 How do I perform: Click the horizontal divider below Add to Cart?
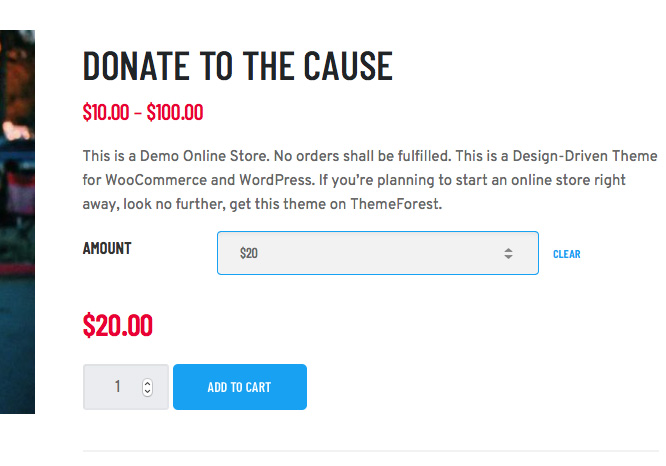tap(371, 451)
